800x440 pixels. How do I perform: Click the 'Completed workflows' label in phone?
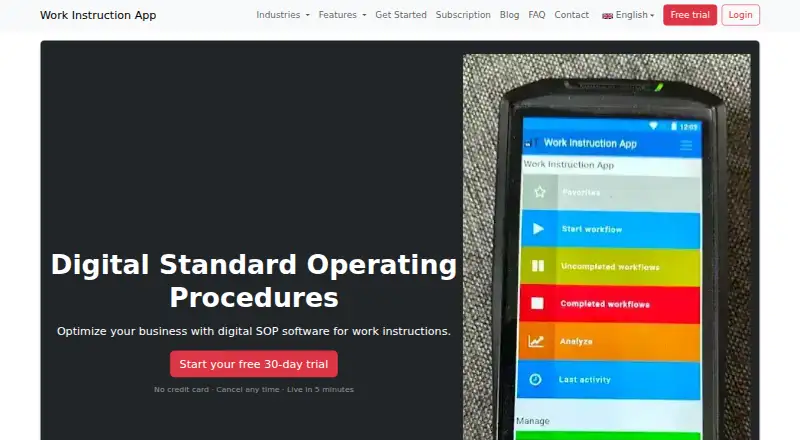(x=605, y=304)
